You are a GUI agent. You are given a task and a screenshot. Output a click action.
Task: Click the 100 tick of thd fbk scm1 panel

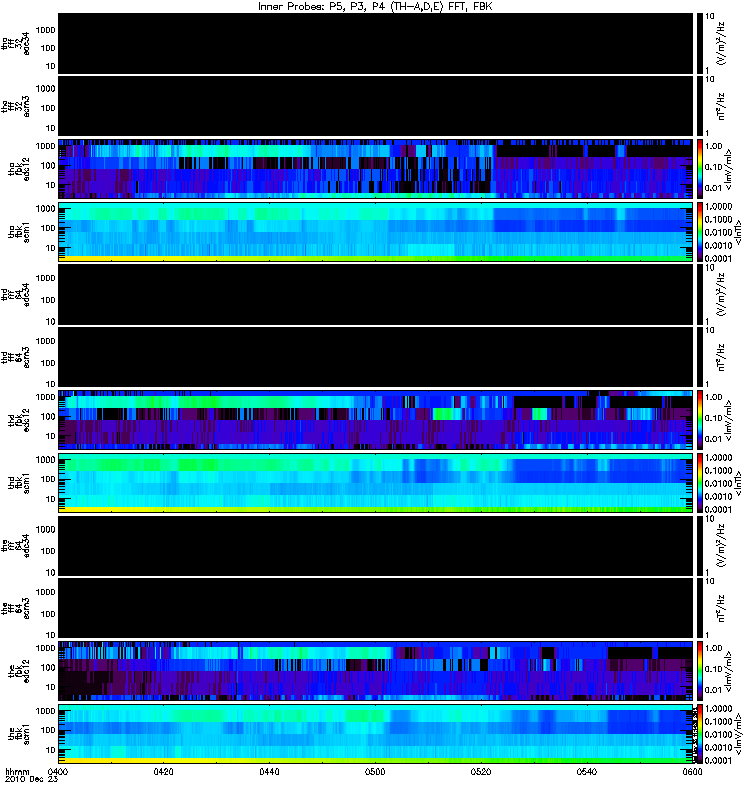pos(47,479)
